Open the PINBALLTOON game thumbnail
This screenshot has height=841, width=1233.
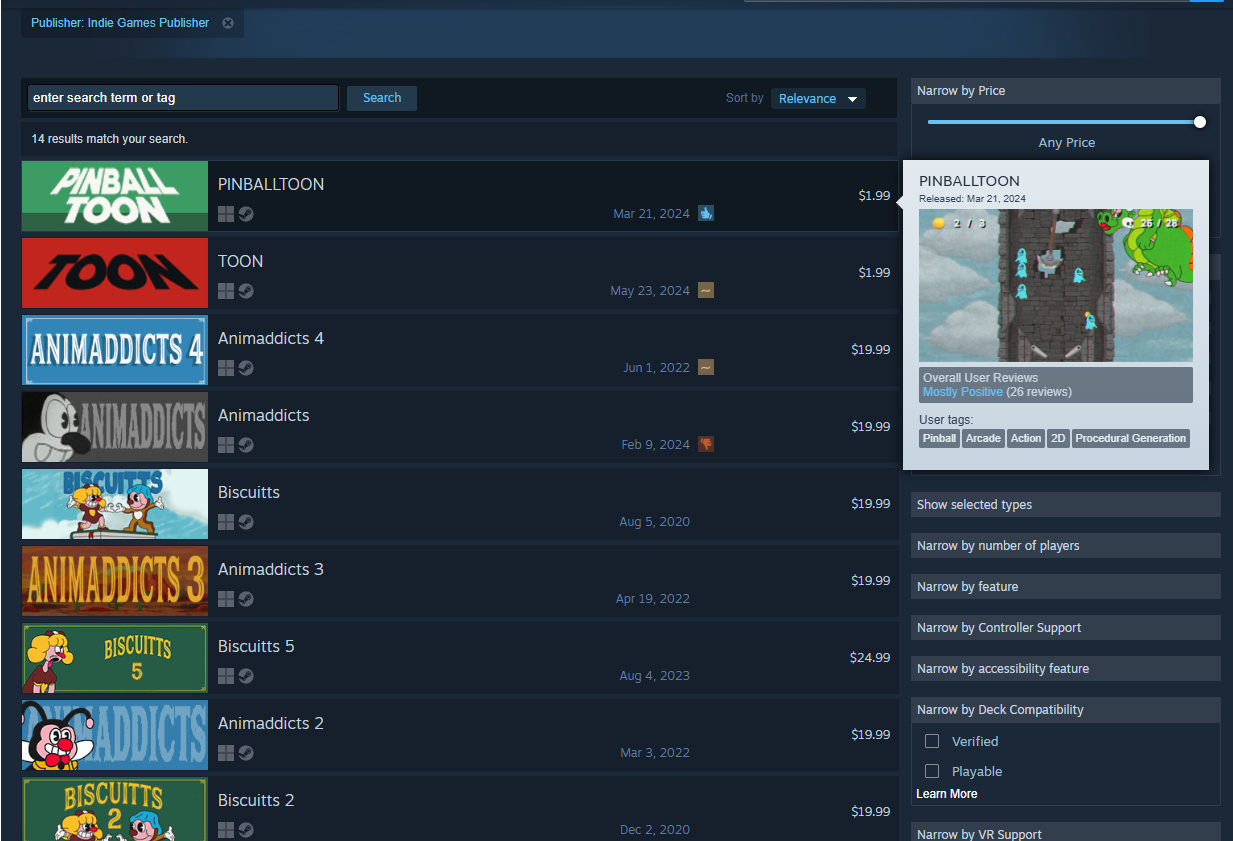[x=115, y=196]
